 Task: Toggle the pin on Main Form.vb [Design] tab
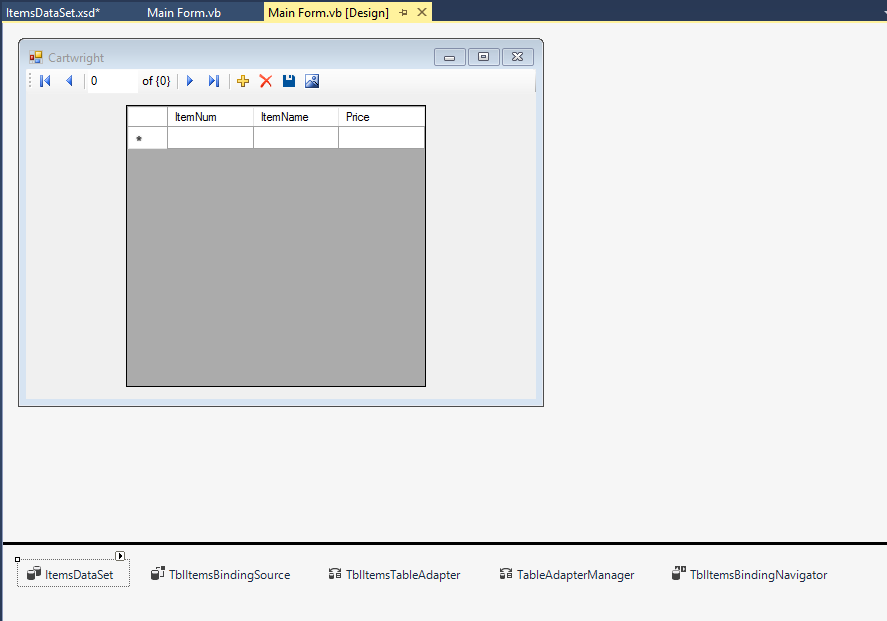pos(404,13)
